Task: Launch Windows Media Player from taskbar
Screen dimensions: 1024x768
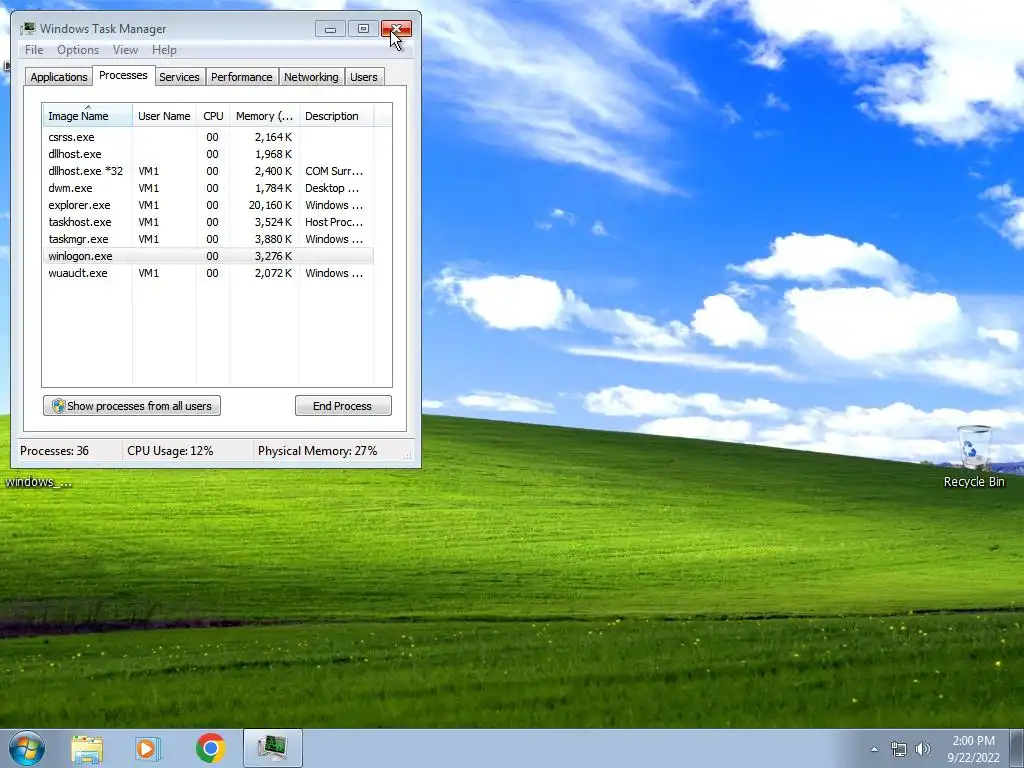Action: 148,748
